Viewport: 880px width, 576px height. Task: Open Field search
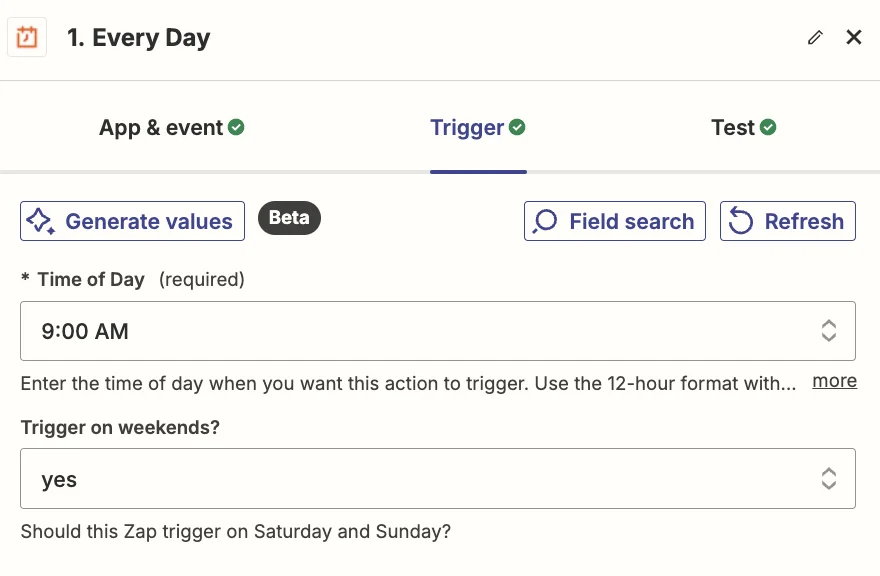(x=614, y=221)
